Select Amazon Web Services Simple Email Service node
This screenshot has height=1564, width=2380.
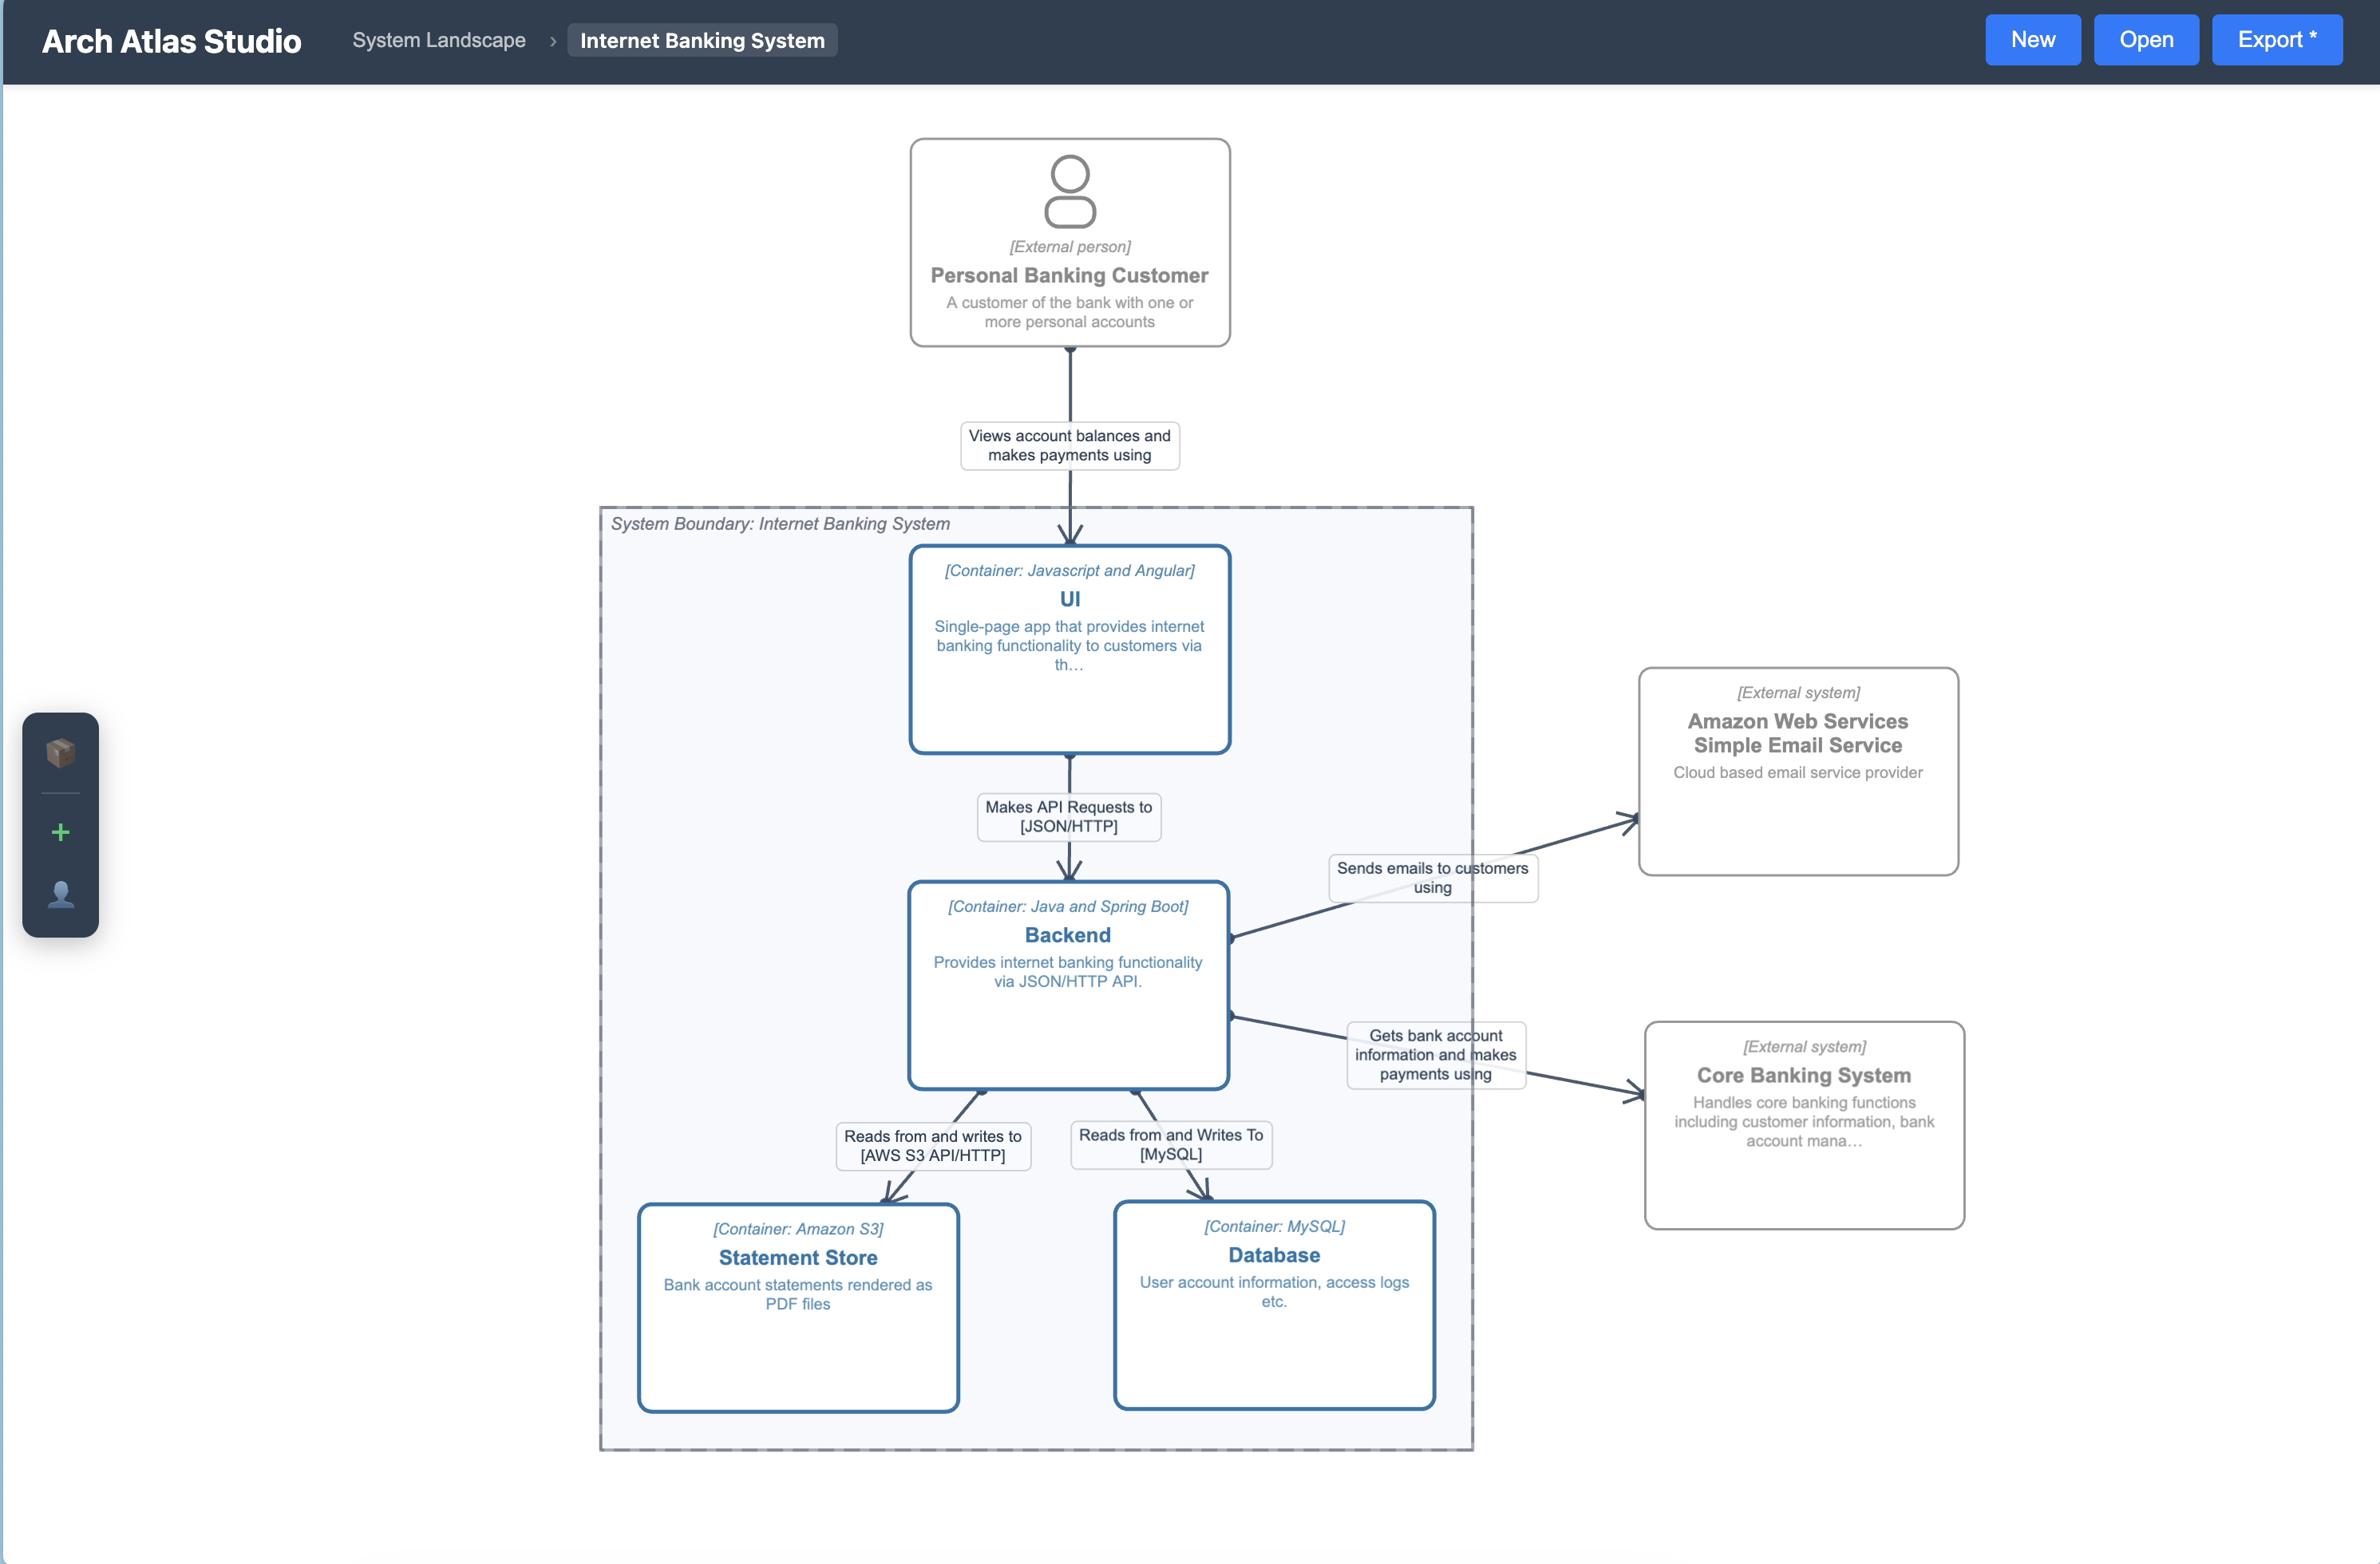(1798, 771)
